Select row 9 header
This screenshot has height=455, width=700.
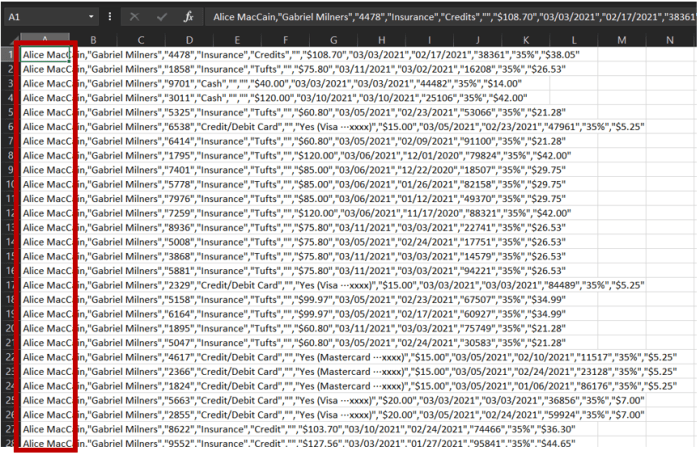pos(10,170)
